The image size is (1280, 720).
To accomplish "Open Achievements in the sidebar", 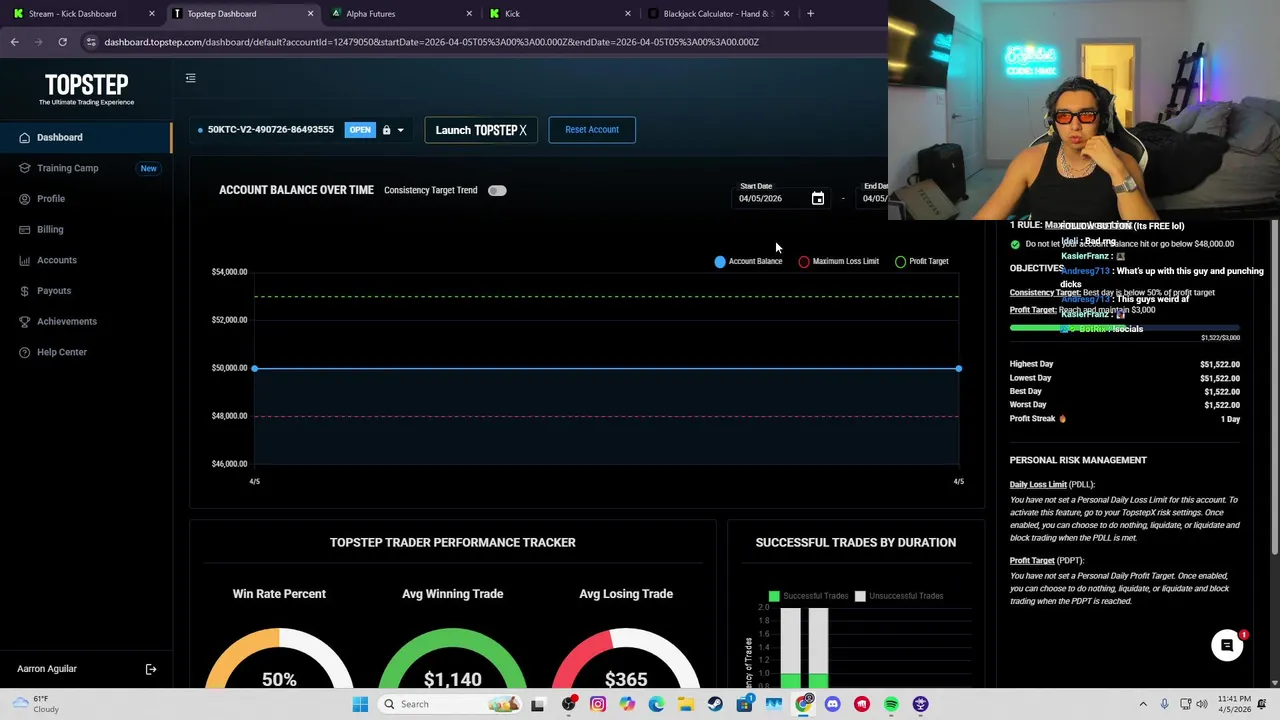I will (x=86, y=321).
